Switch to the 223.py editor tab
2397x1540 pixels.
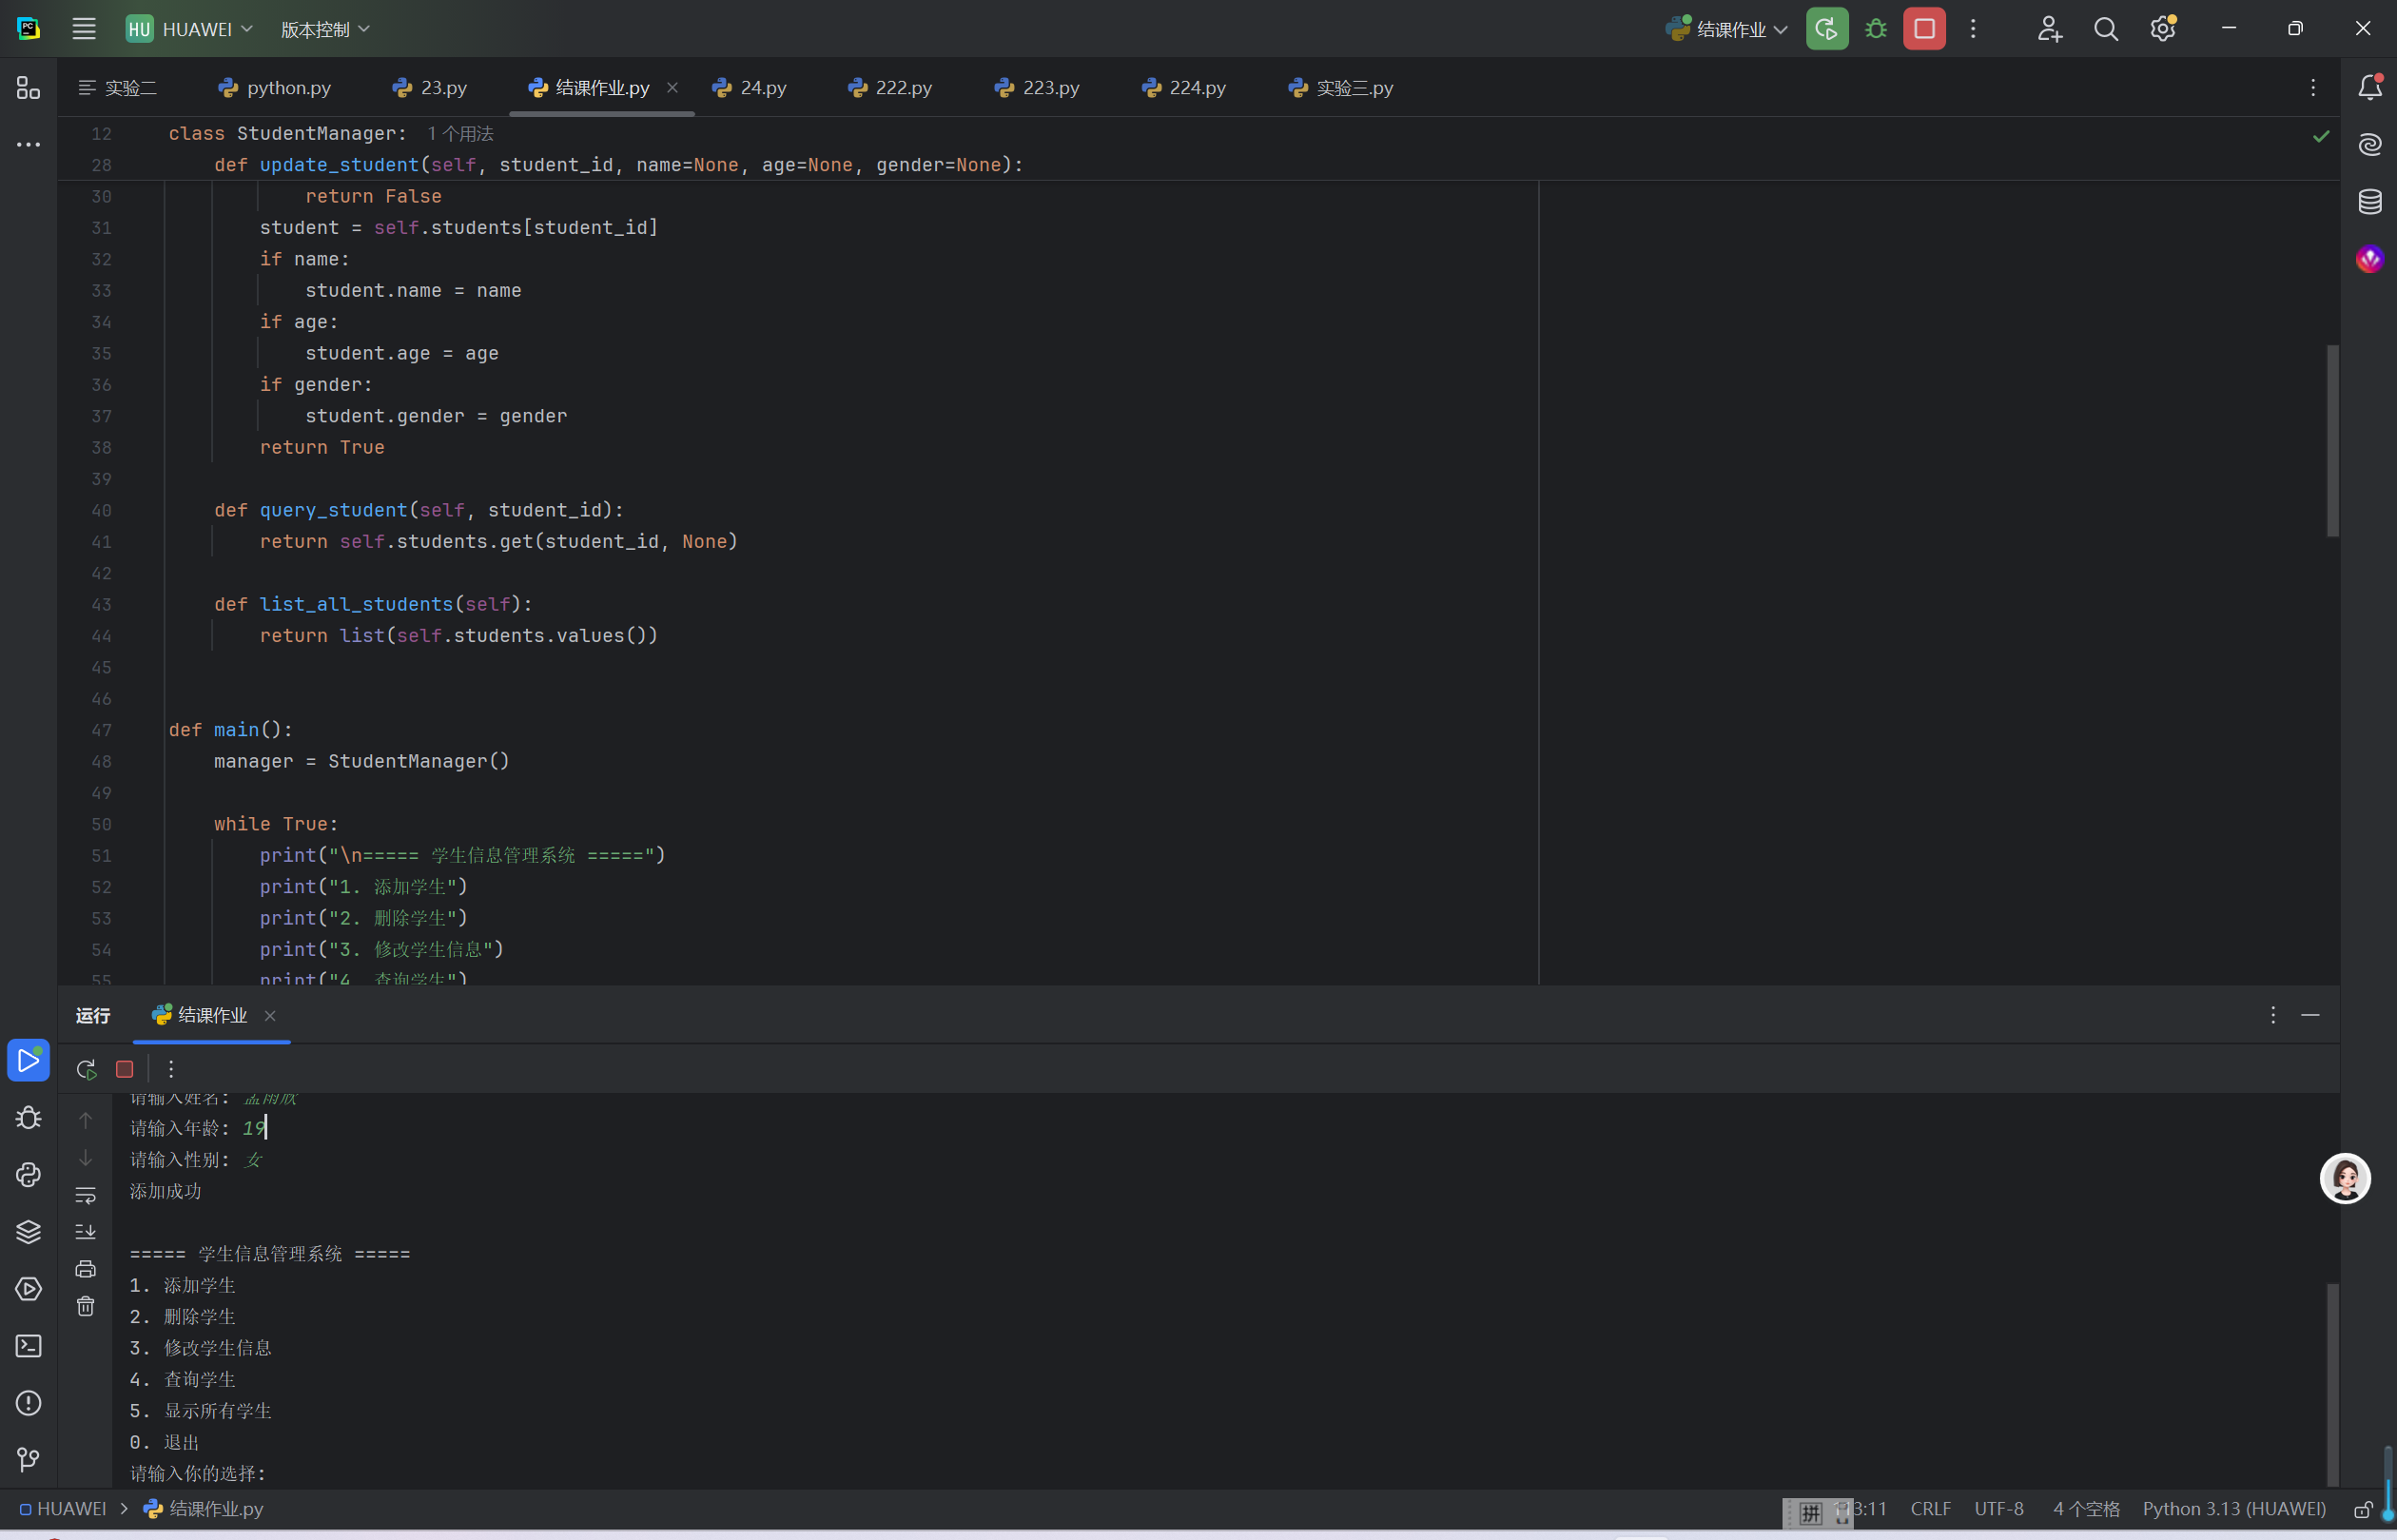pyautogui.click(x=1037, y=88)
